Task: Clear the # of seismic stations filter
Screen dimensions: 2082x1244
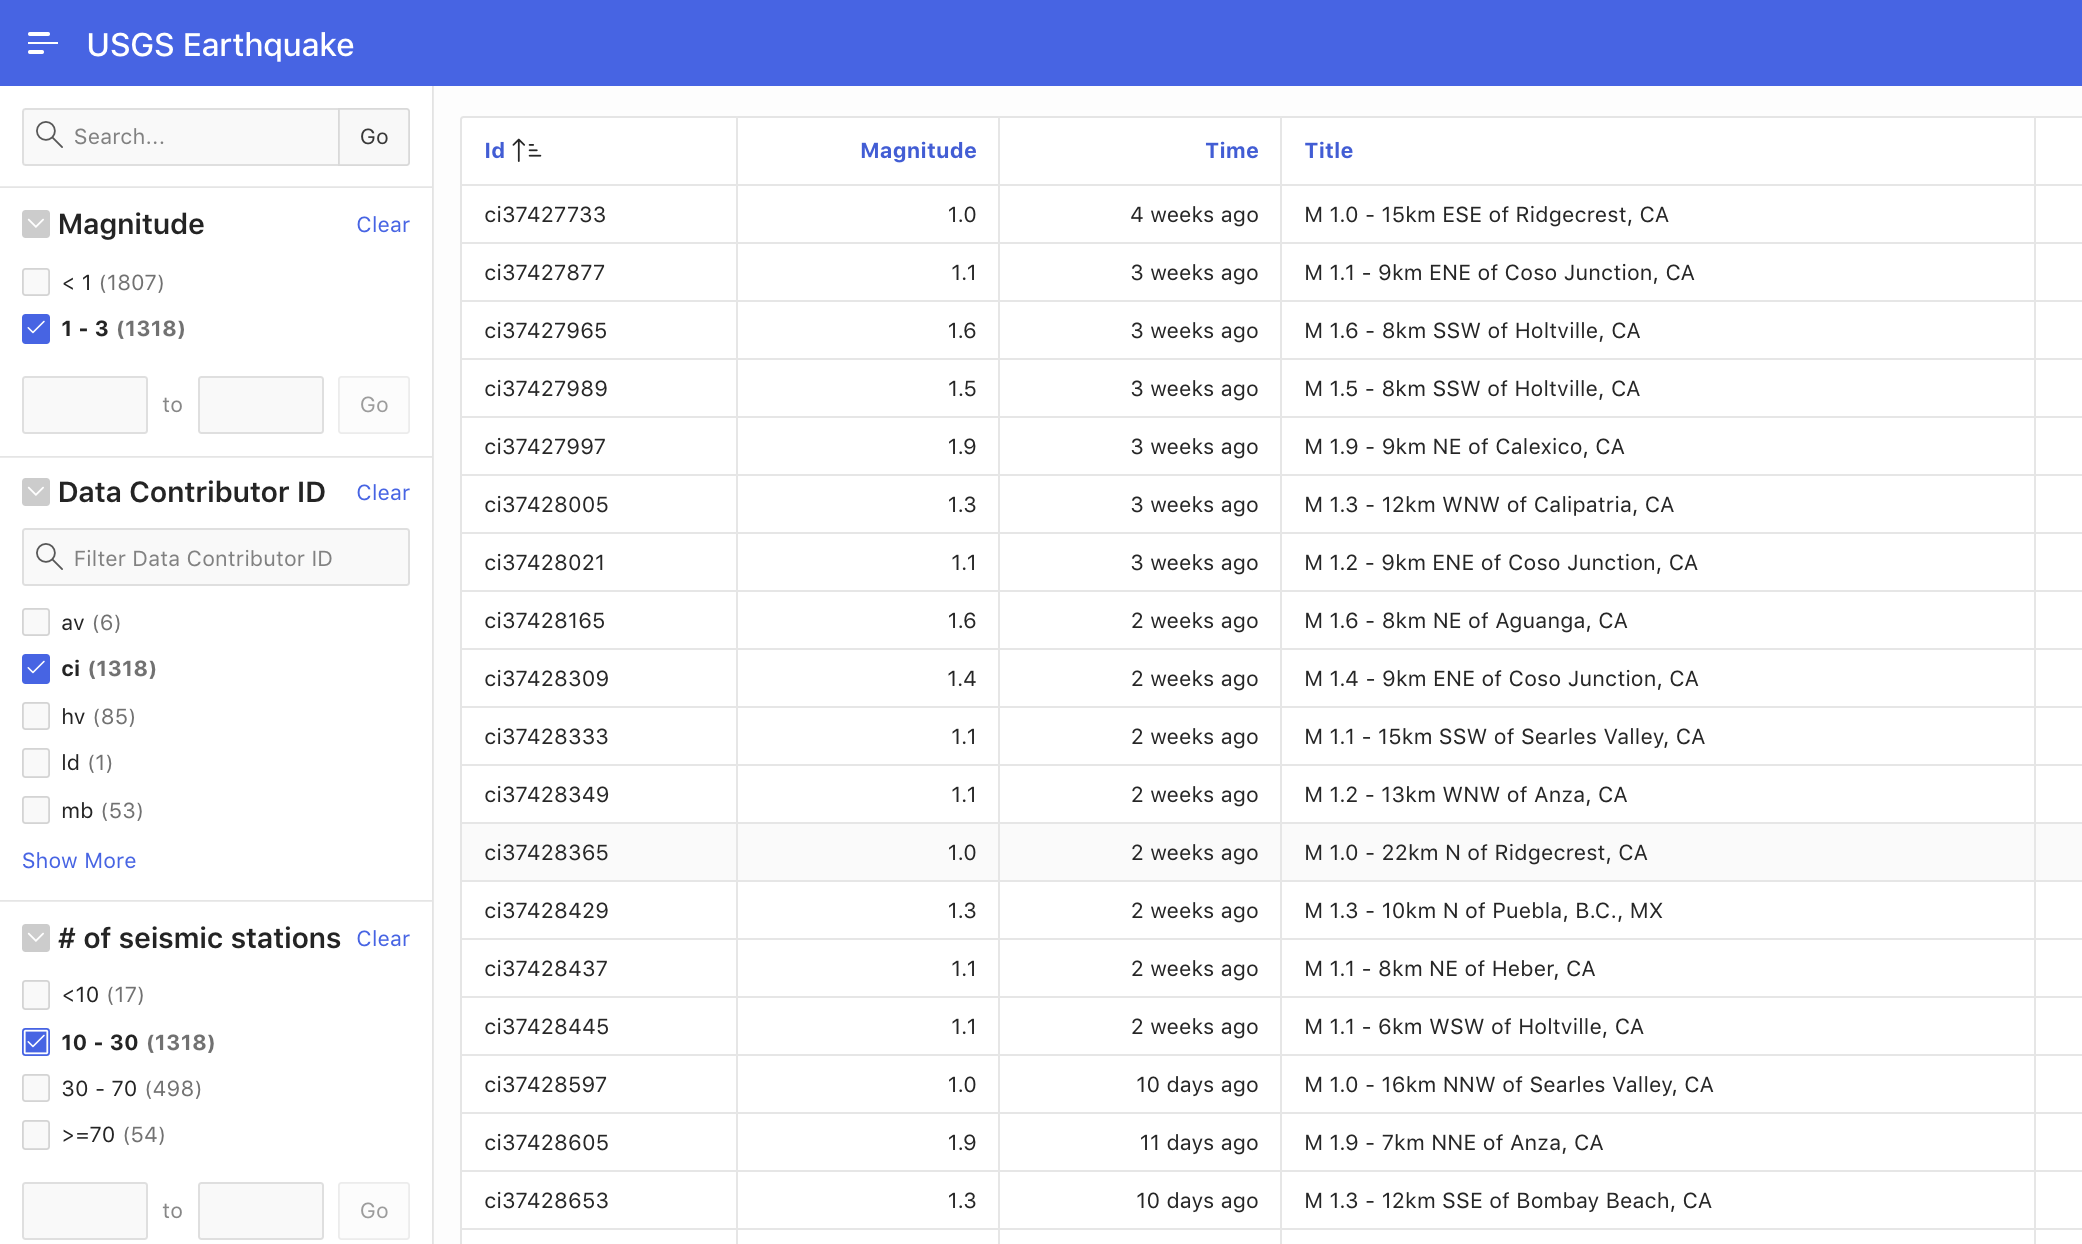Action: point(382,938)
